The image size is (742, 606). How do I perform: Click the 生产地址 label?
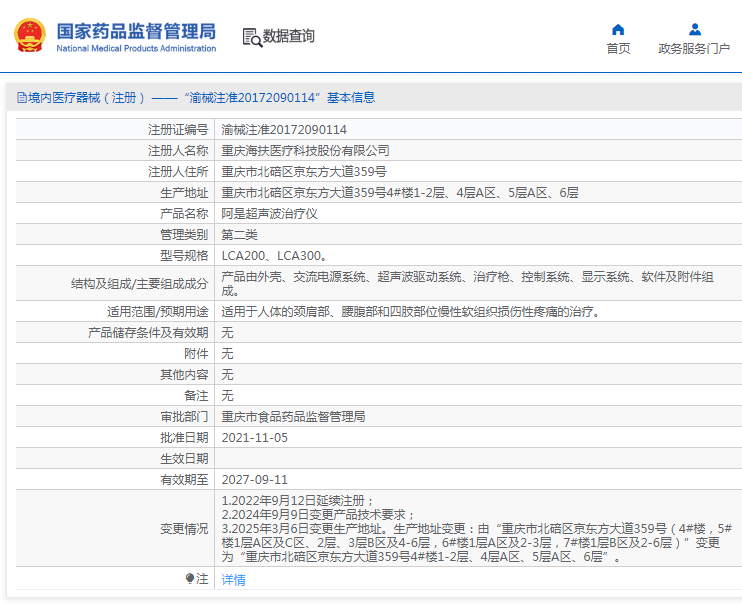(x=184, y=193)
